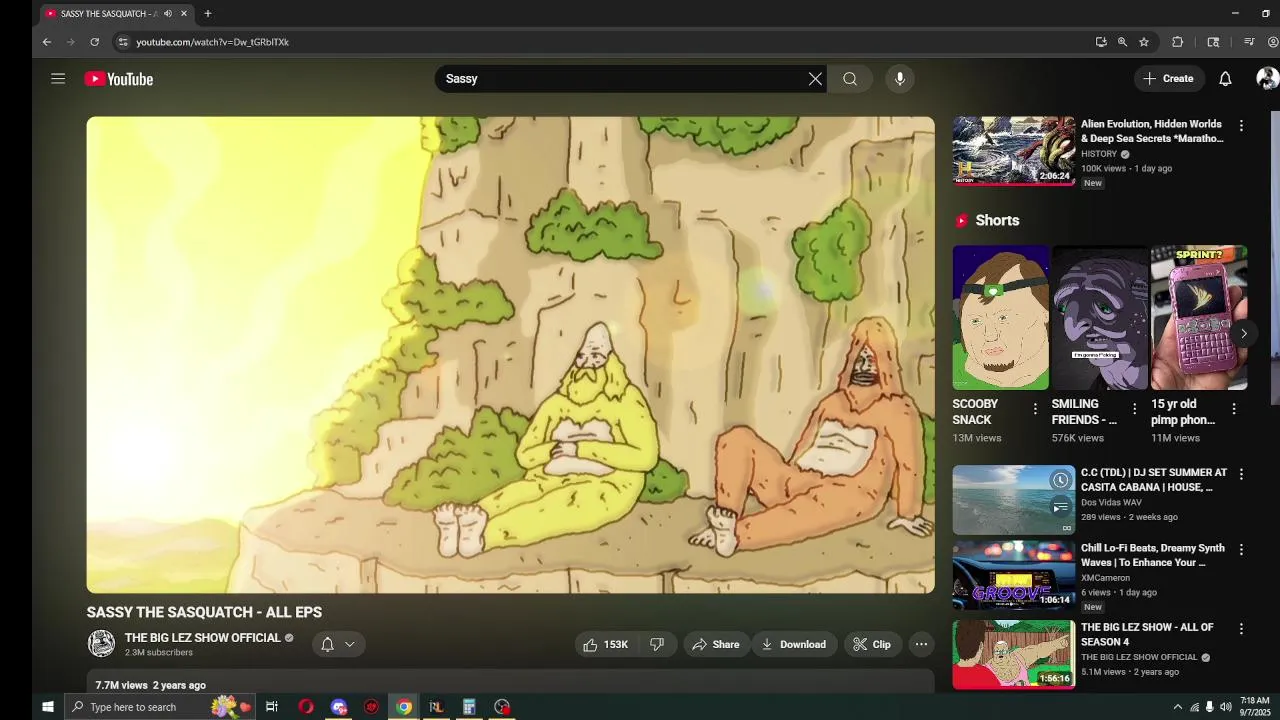
Task: Open account avatar menu
Action: (x=1267, y=79)
